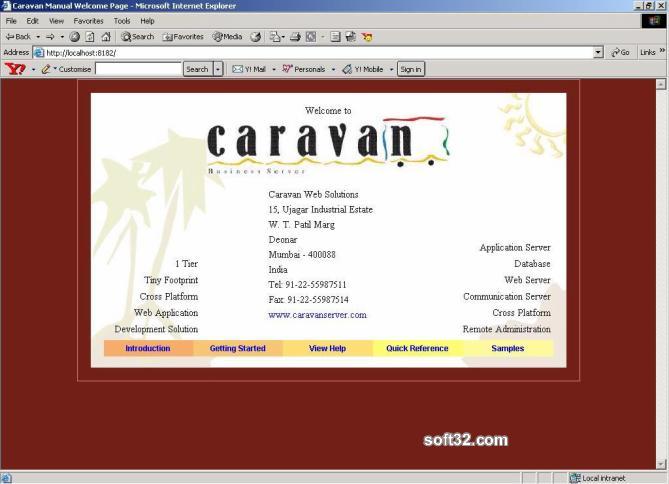Open the Yahoo logo dropdown arrow
The image size is (669, 484).
tap(33, 69)
